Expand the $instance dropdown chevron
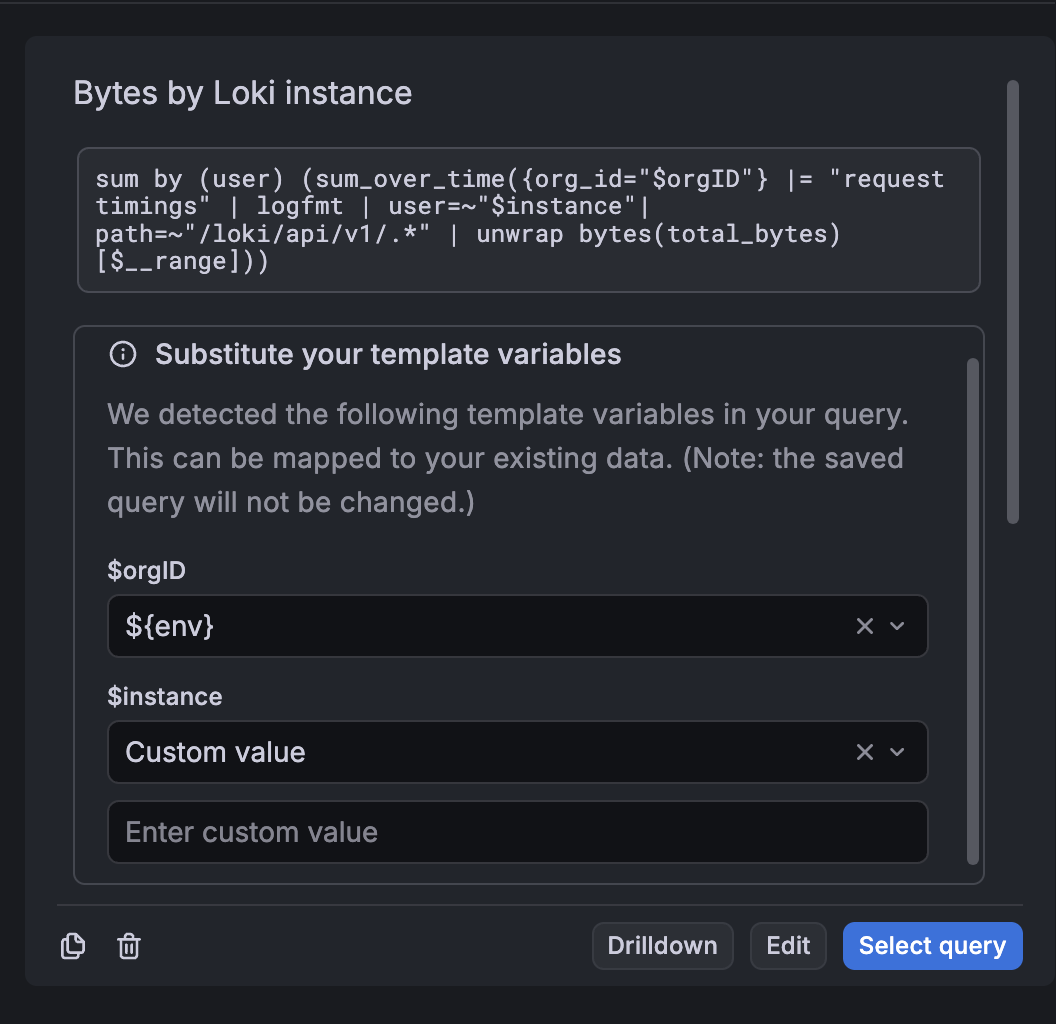The image size is (1056, 1024). click(897, 752)
